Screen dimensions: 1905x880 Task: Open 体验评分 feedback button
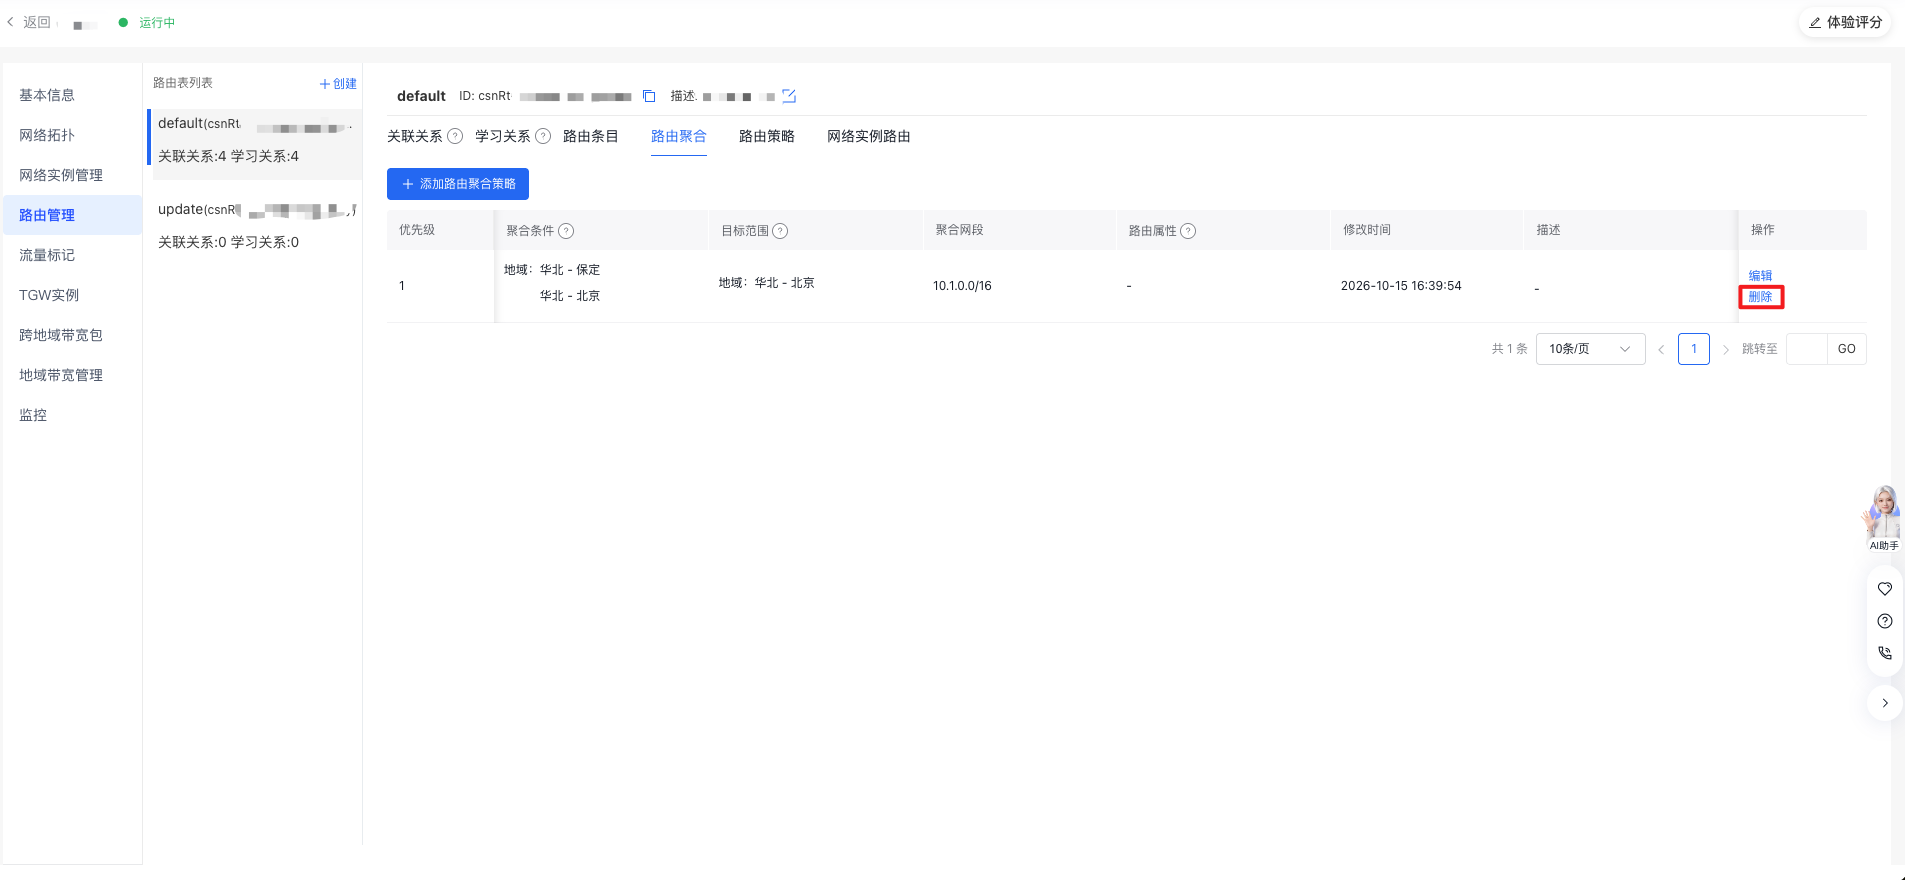[x=1845, y=22]
